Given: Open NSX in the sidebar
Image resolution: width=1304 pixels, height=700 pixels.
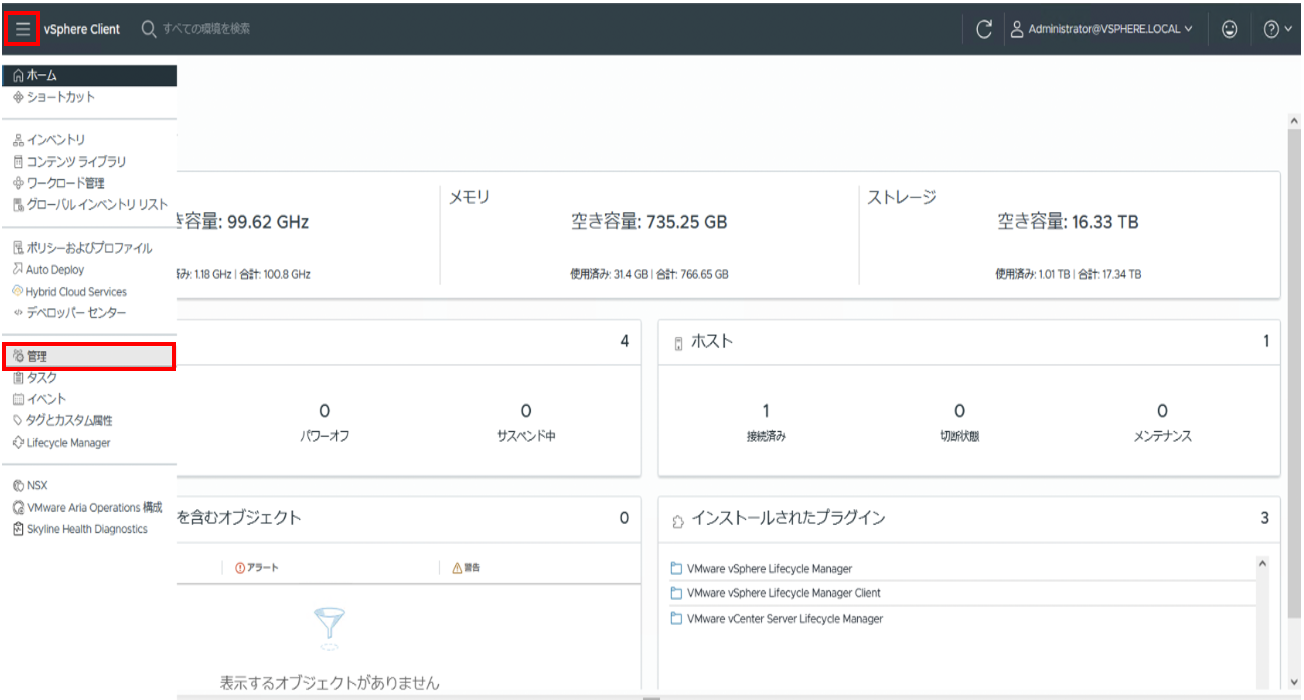Looking at the screenshot, I should [89, 486].
